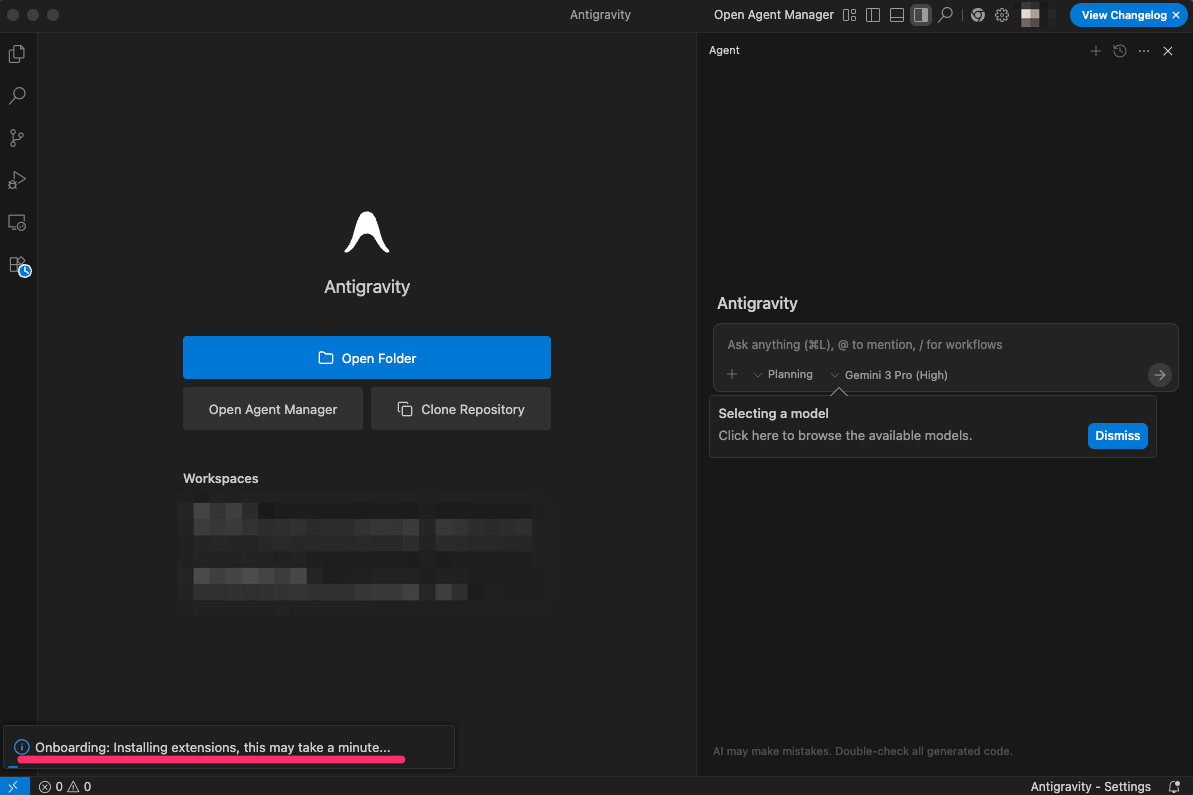Open the Planning mode dropdown

(x=783, y=374)
